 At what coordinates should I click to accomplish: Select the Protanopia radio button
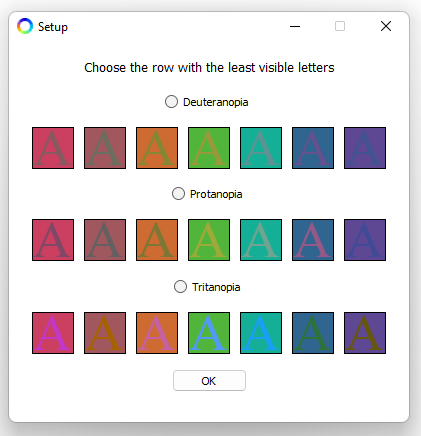(x=178, y=194)
